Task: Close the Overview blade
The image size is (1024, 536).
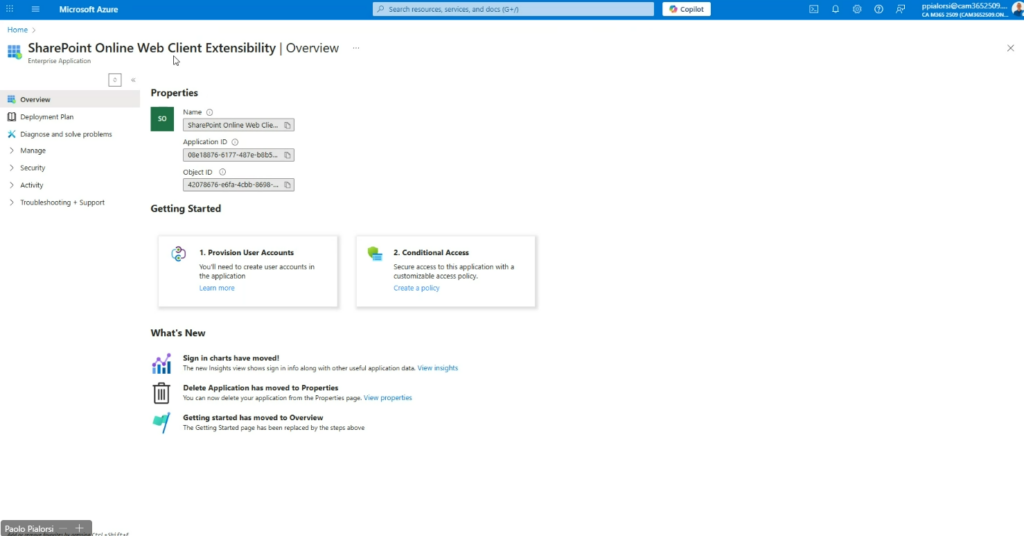Action: [1010, 48]
